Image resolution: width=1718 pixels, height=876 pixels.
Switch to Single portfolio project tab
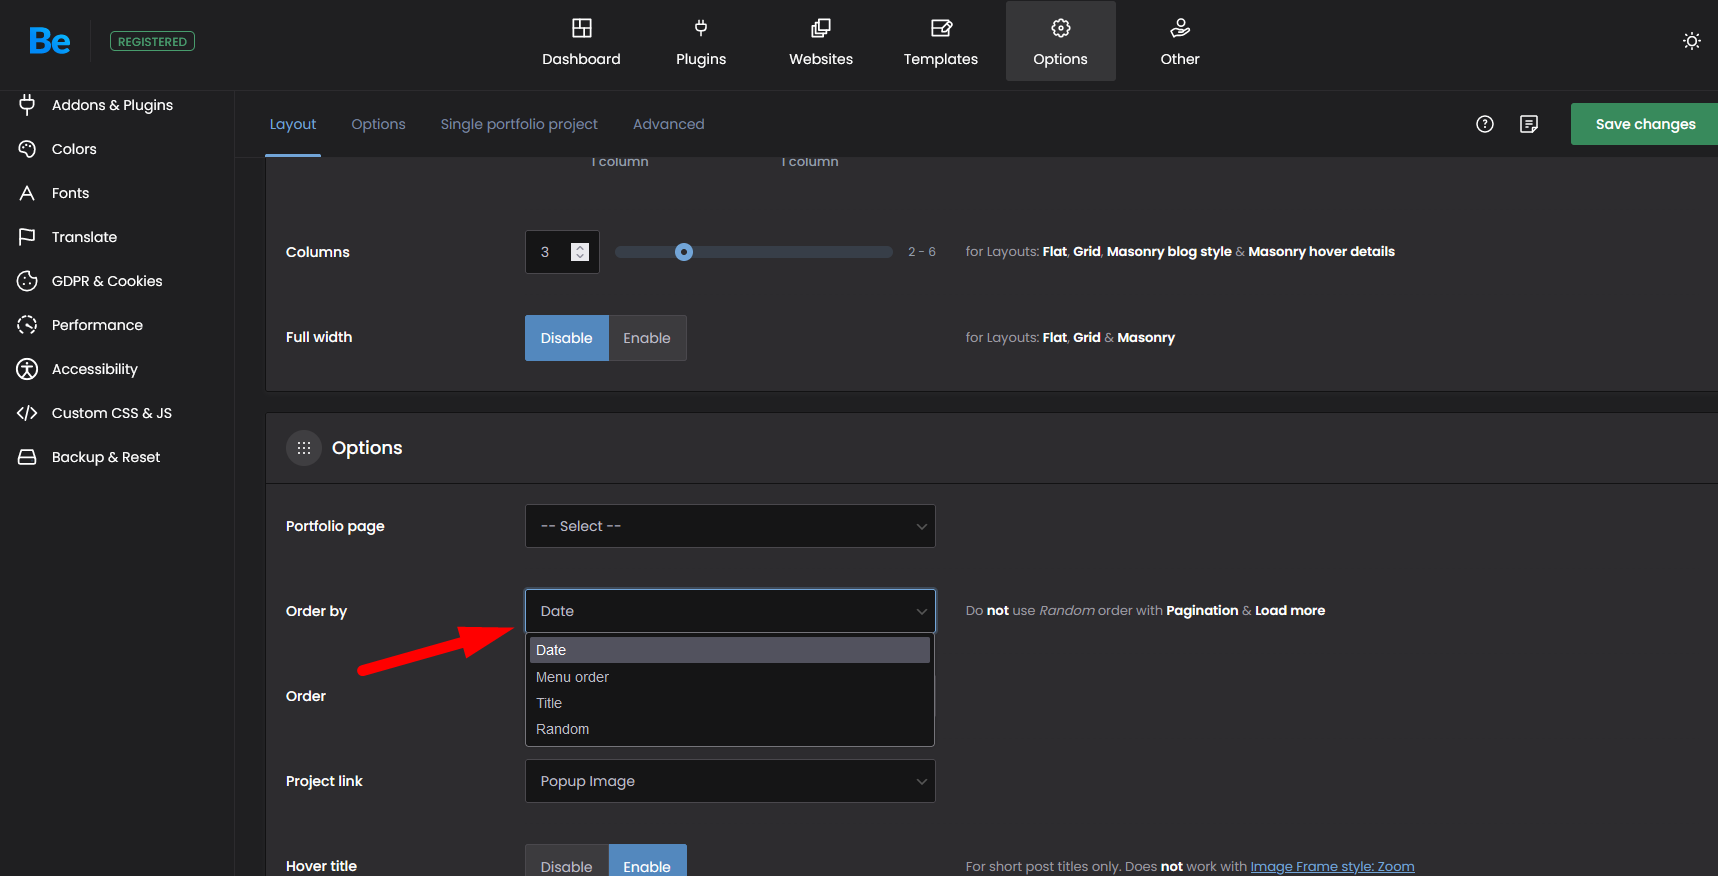[x=519, y=124]
